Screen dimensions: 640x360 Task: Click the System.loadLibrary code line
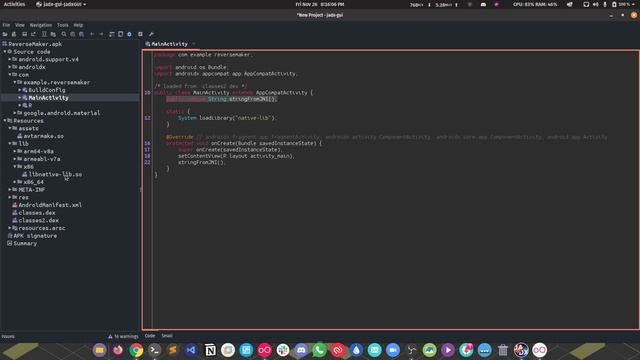[x=227, y=118]
